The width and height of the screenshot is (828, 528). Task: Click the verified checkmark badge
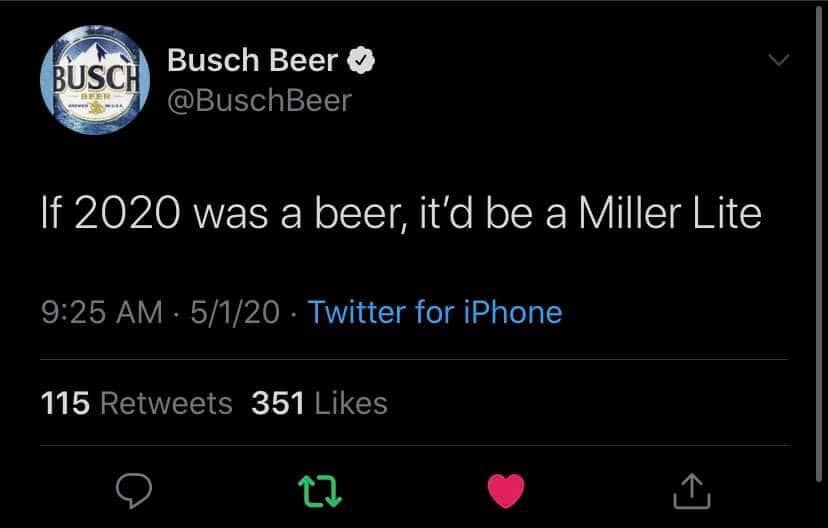tap(361, 61)
